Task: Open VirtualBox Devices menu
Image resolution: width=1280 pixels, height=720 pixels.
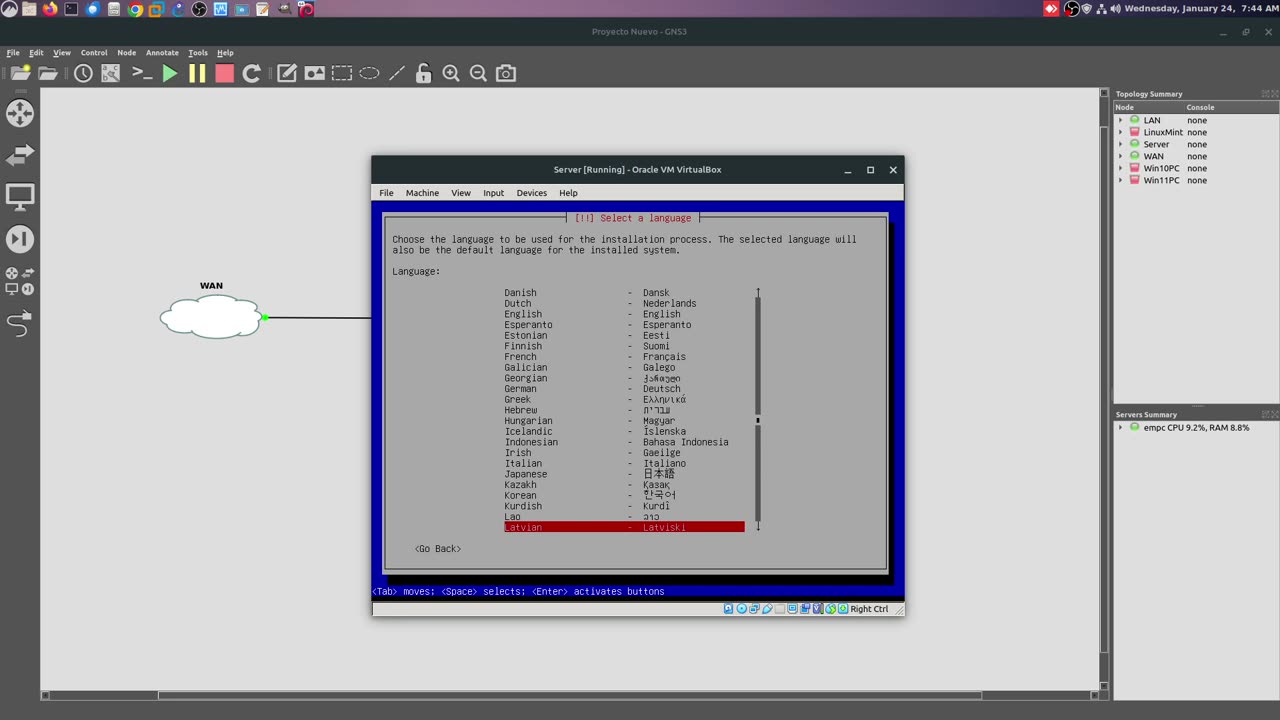Action: 531,193
